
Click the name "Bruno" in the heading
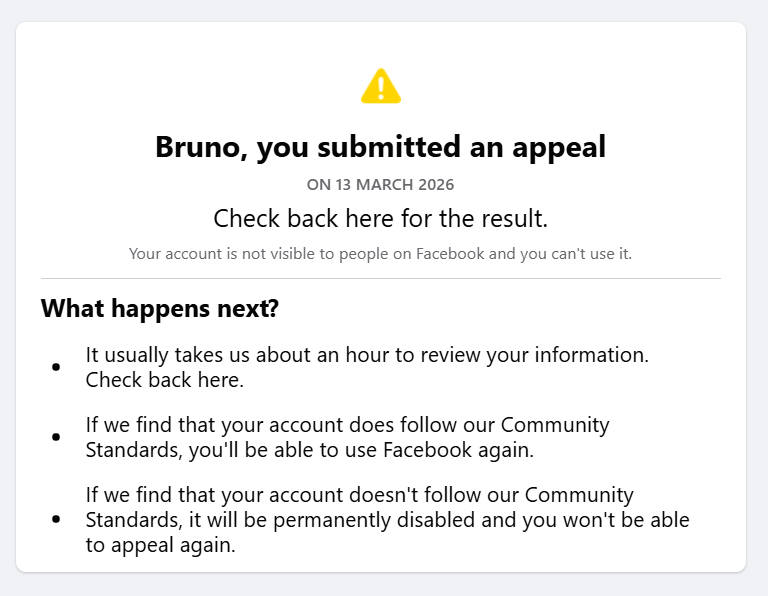click(198, 147)
